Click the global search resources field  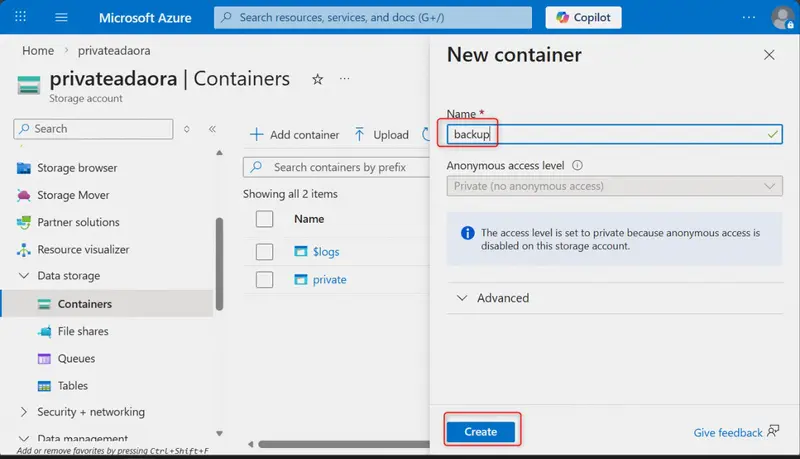[372, 17]
